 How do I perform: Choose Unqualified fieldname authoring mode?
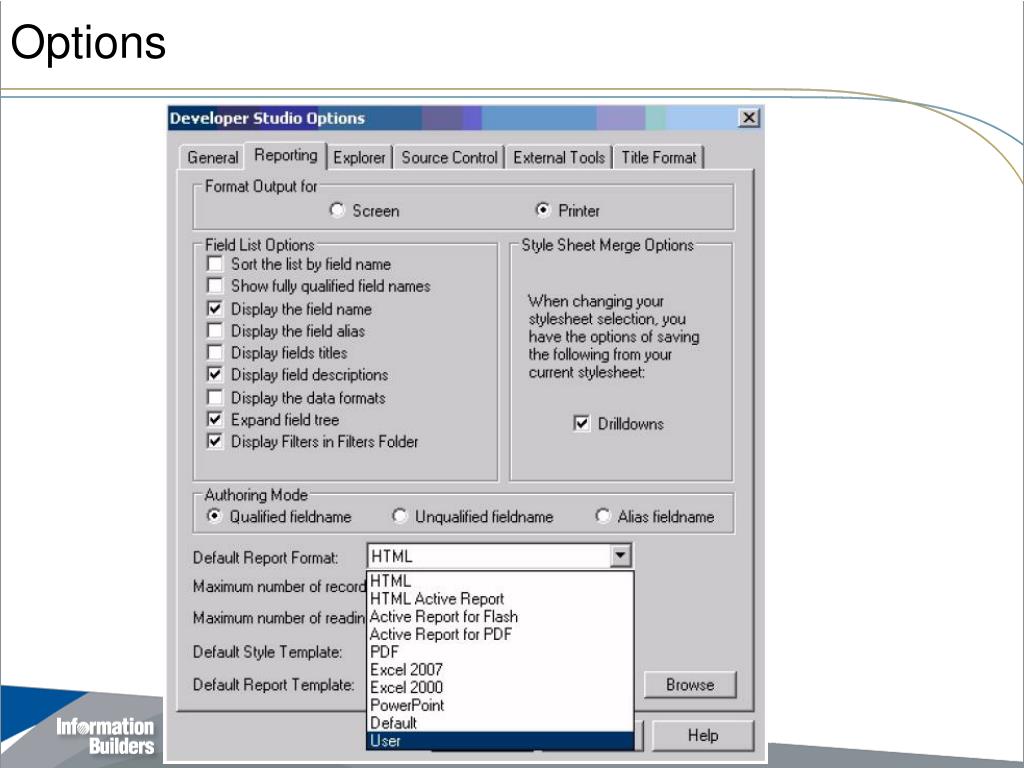point(399,516)
